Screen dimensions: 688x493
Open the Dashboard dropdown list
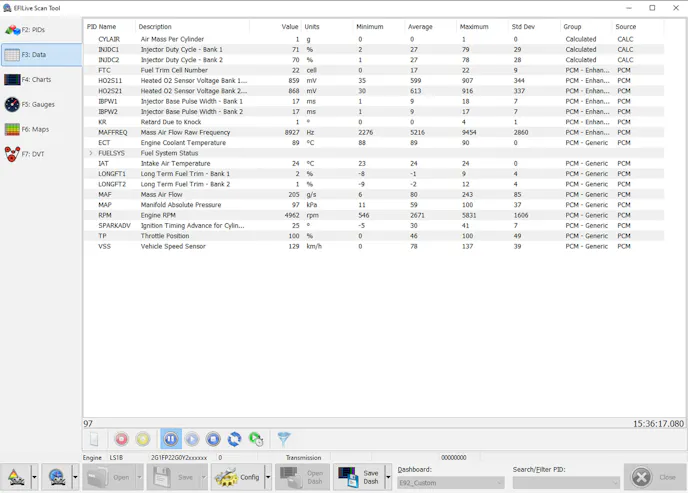tap(499, 483)
